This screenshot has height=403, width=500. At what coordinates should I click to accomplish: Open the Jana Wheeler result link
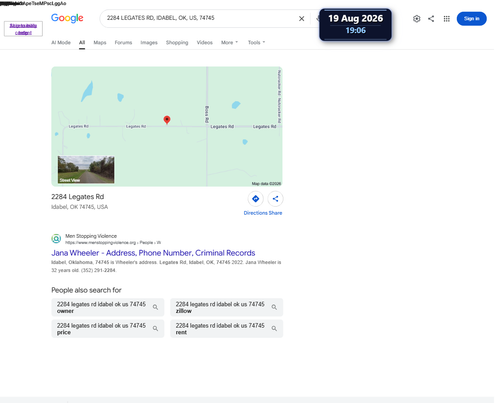153,253
